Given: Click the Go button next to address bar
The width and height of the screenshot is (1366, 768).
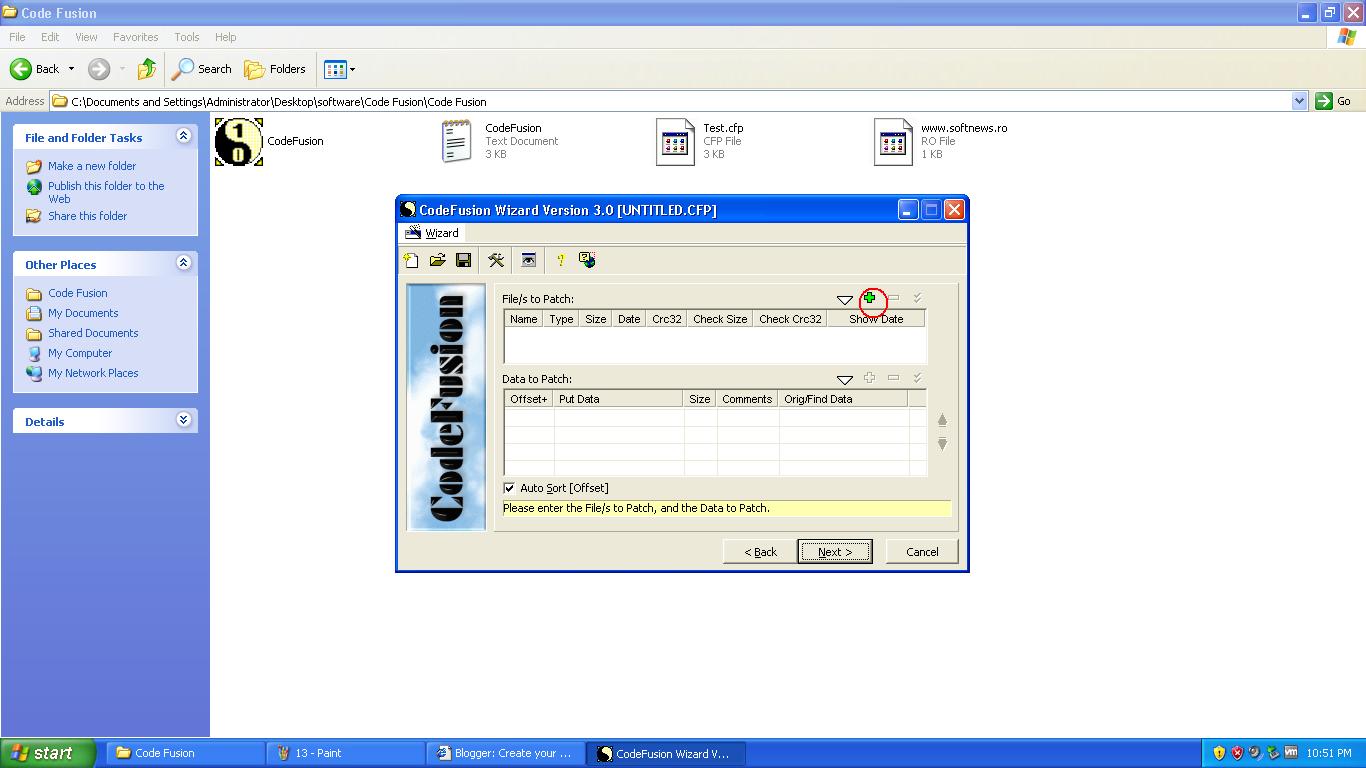Looking at the screenshot, I should (x=1334, y=101).
